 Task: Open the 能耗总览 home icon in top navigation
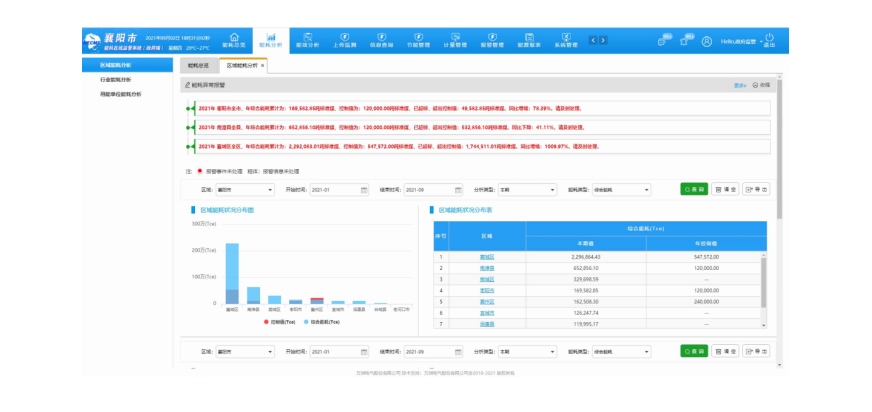[234, 40]
